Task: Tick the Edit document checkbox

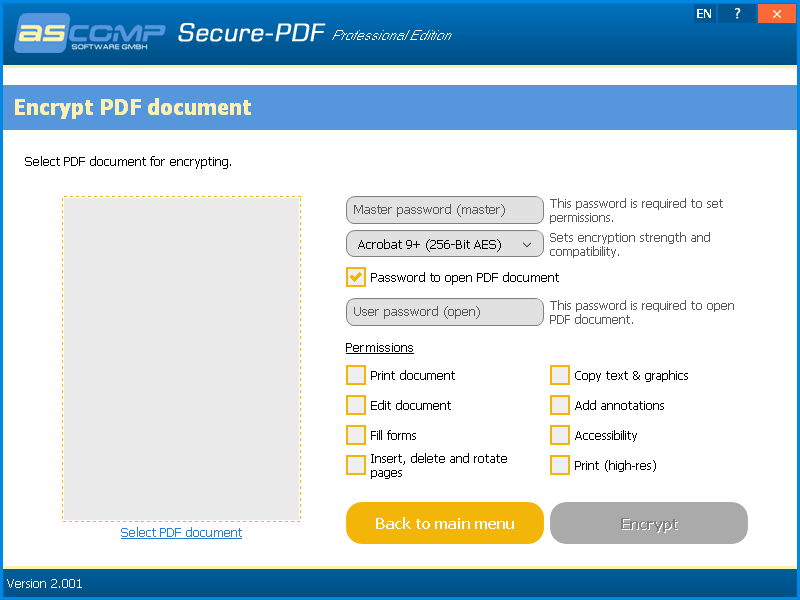Action: (x=356, y=405)
